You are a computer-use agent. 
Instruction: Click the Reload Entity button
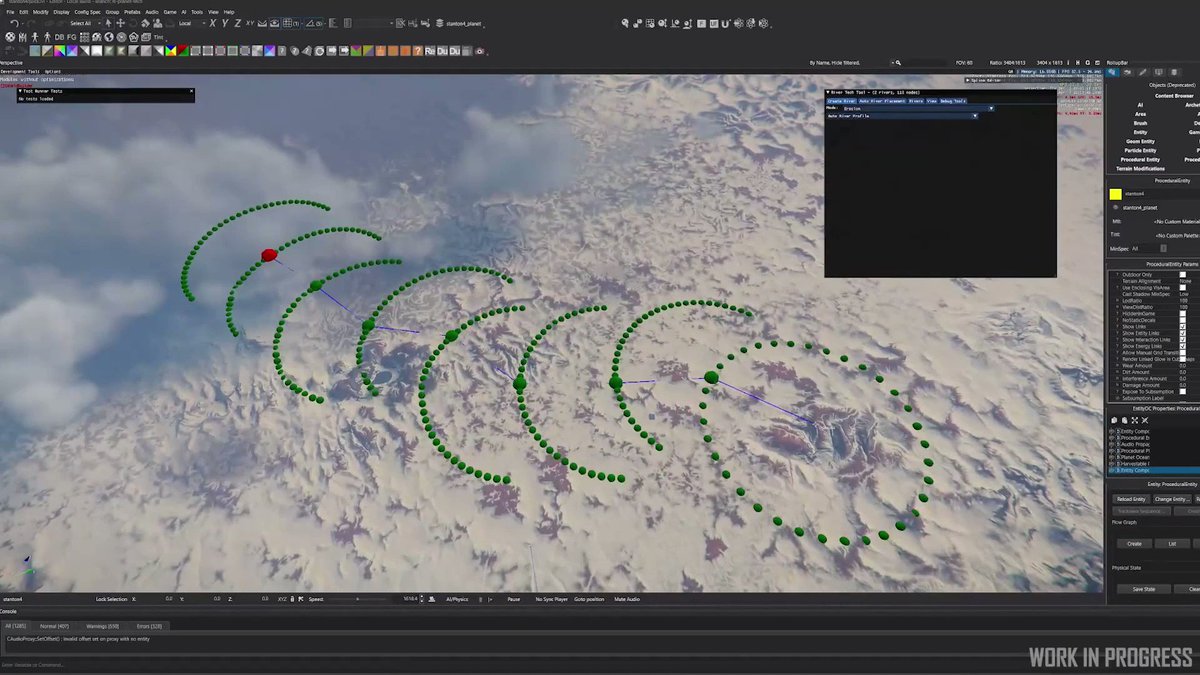click(x=1131, y=499)
